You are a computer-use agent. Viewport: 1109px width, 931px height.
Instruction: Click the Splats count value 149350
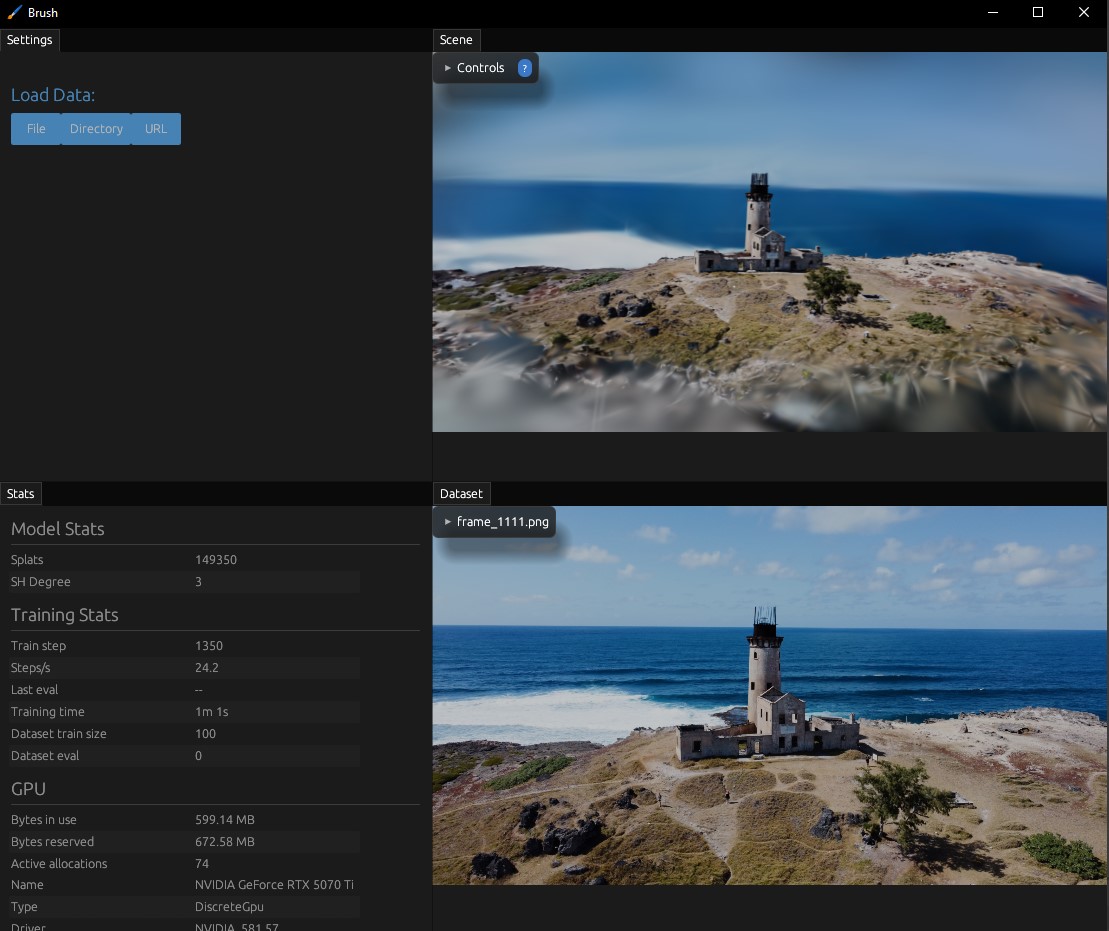coord(216,560)
